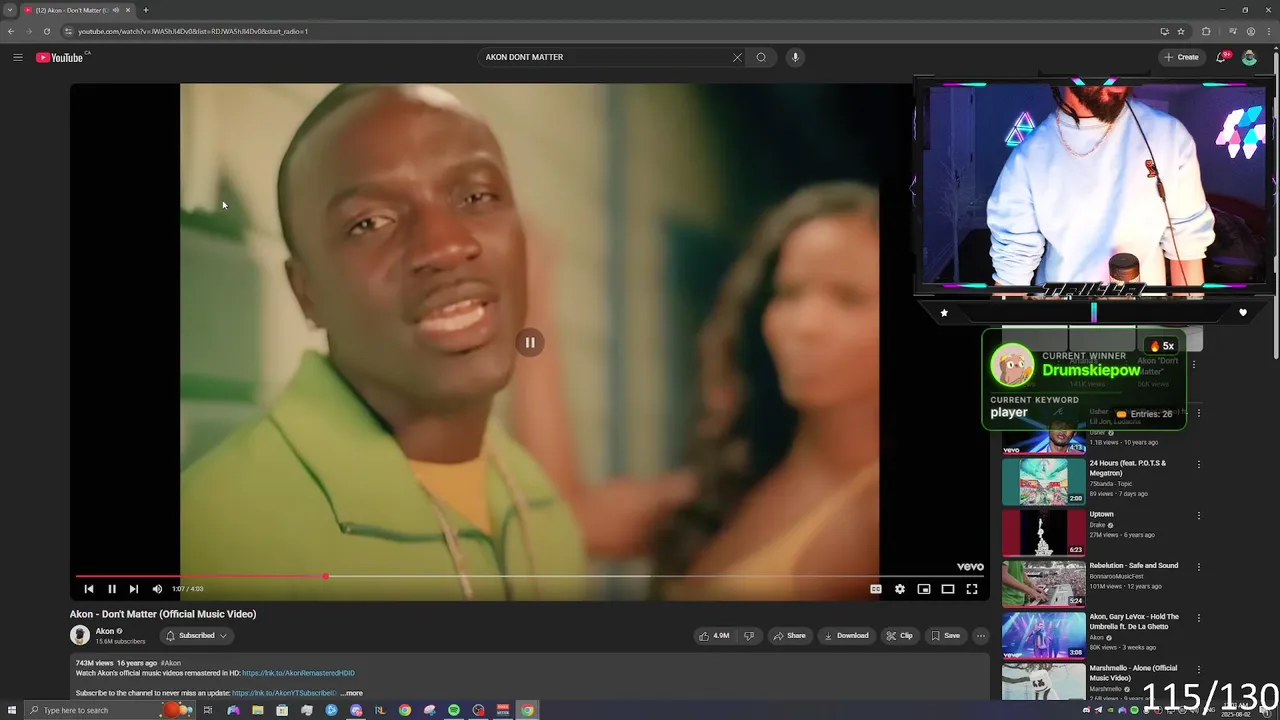Click the star icon on stream overlay
Image resolution: width=1280 pixels, height=720 pixels.
point(944,313)
